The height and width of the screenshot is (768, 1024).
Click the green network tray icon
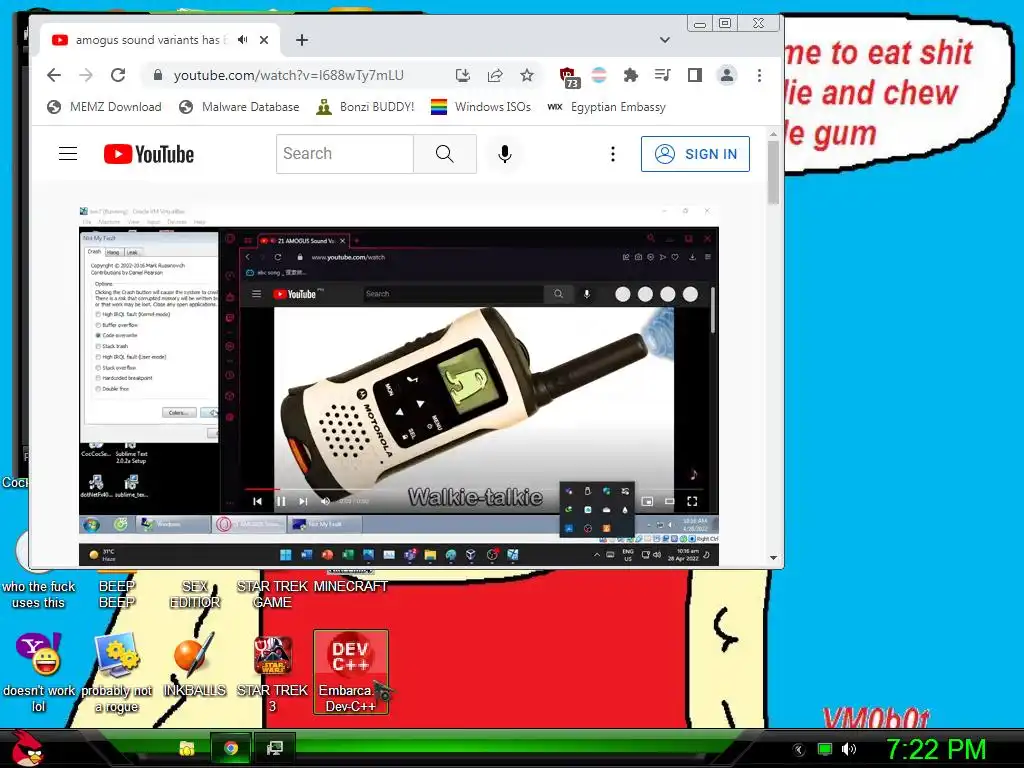coord(825,749)
